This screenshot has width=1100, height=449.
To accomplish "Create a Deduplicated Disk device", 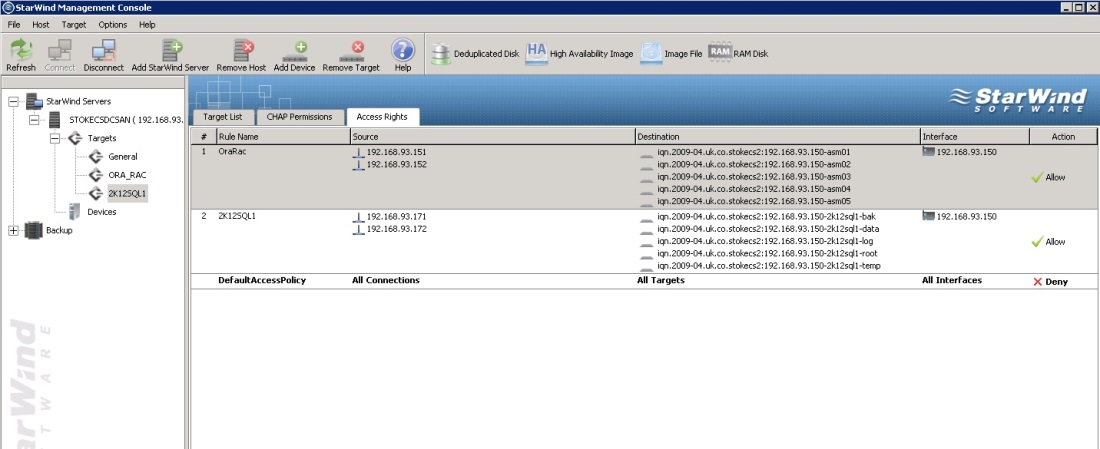I will point(475,54).
